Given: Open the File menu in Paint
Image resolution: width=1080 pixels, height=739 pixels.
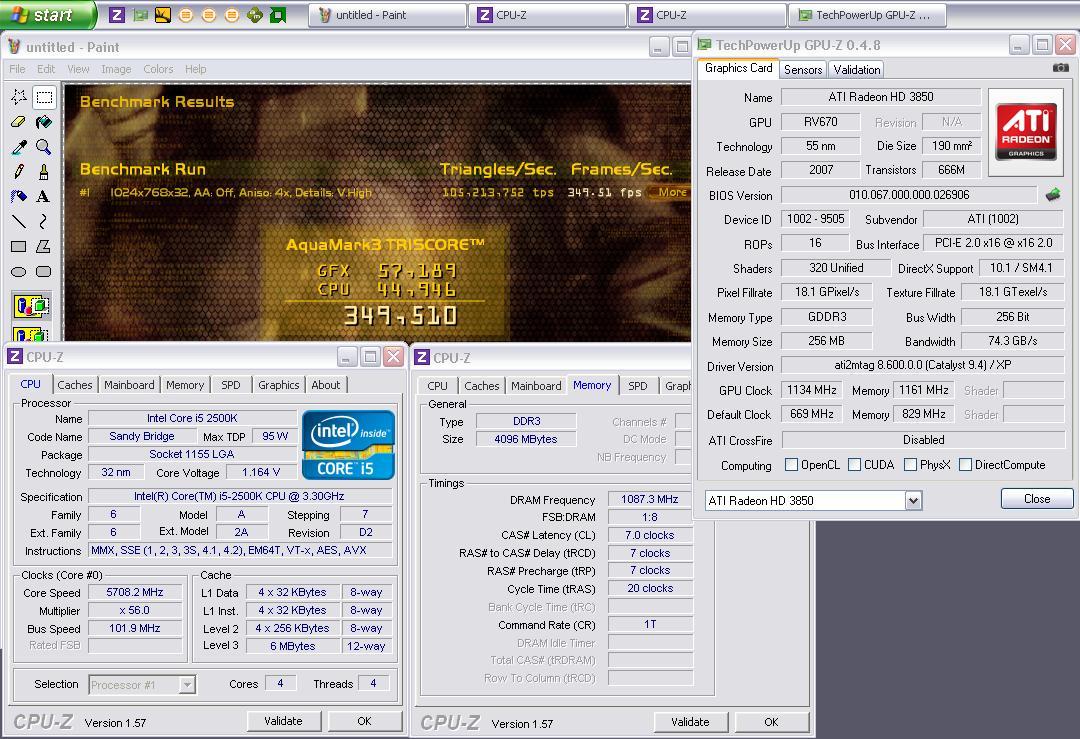Looking at the screenshot, I should click(17, 69).
